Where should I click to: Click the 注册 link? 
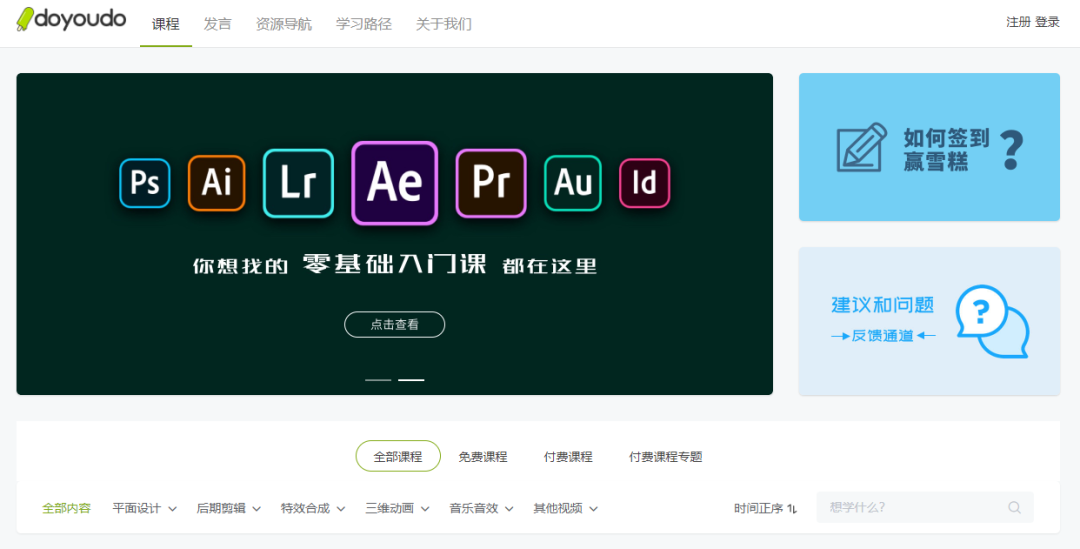pos(1018,22)
